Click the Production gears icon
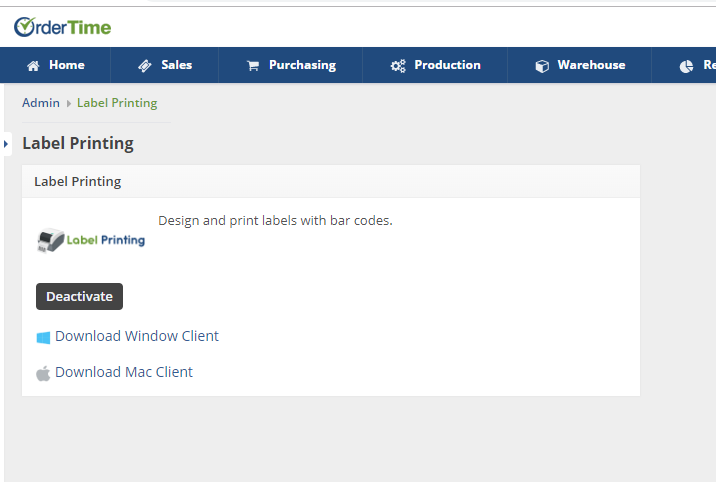Screen dimensions: 716x482 pos(398,66)
